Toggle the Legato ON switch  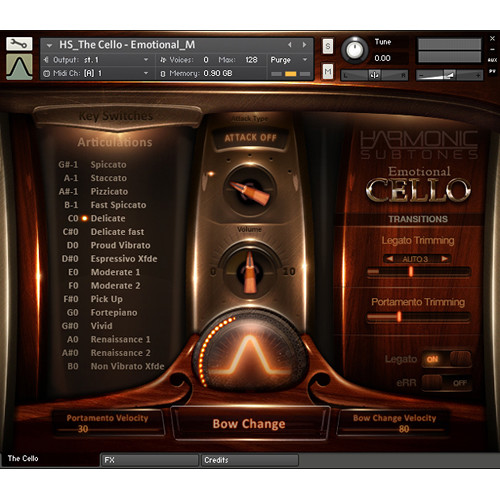446,359
